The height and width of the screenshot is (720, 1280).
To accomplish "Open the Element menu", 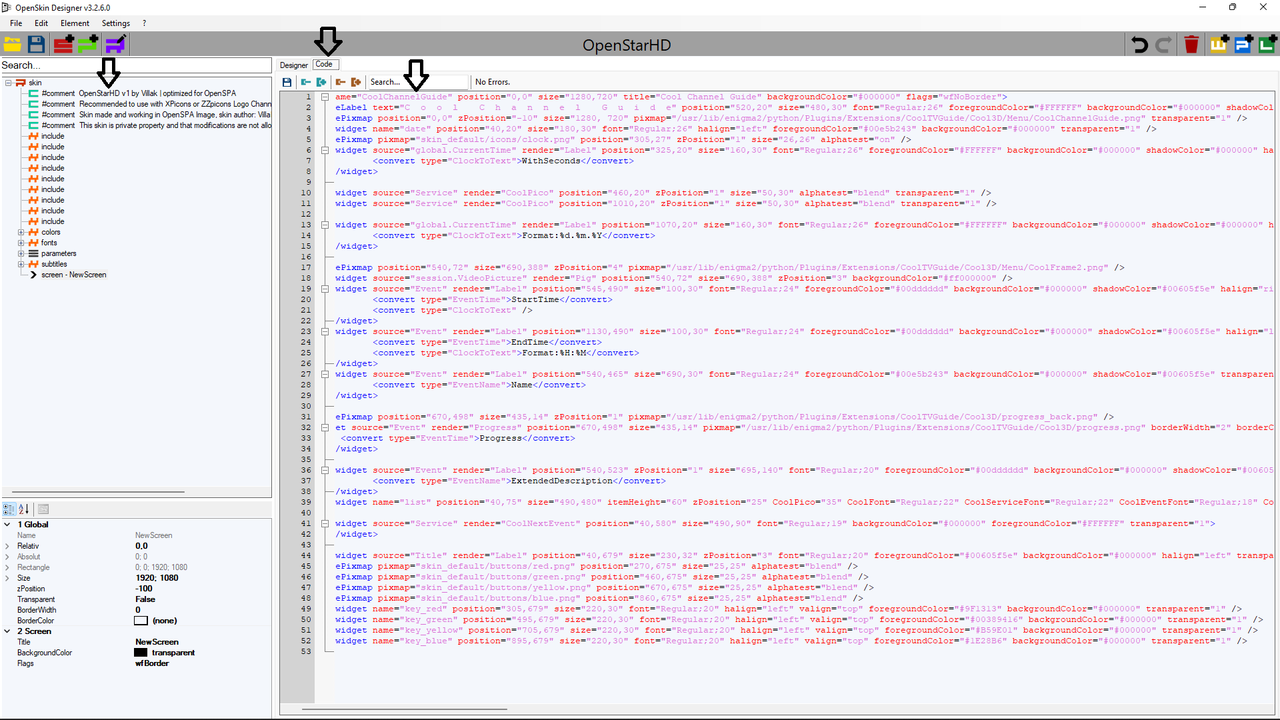I will (x=75, y=23).
